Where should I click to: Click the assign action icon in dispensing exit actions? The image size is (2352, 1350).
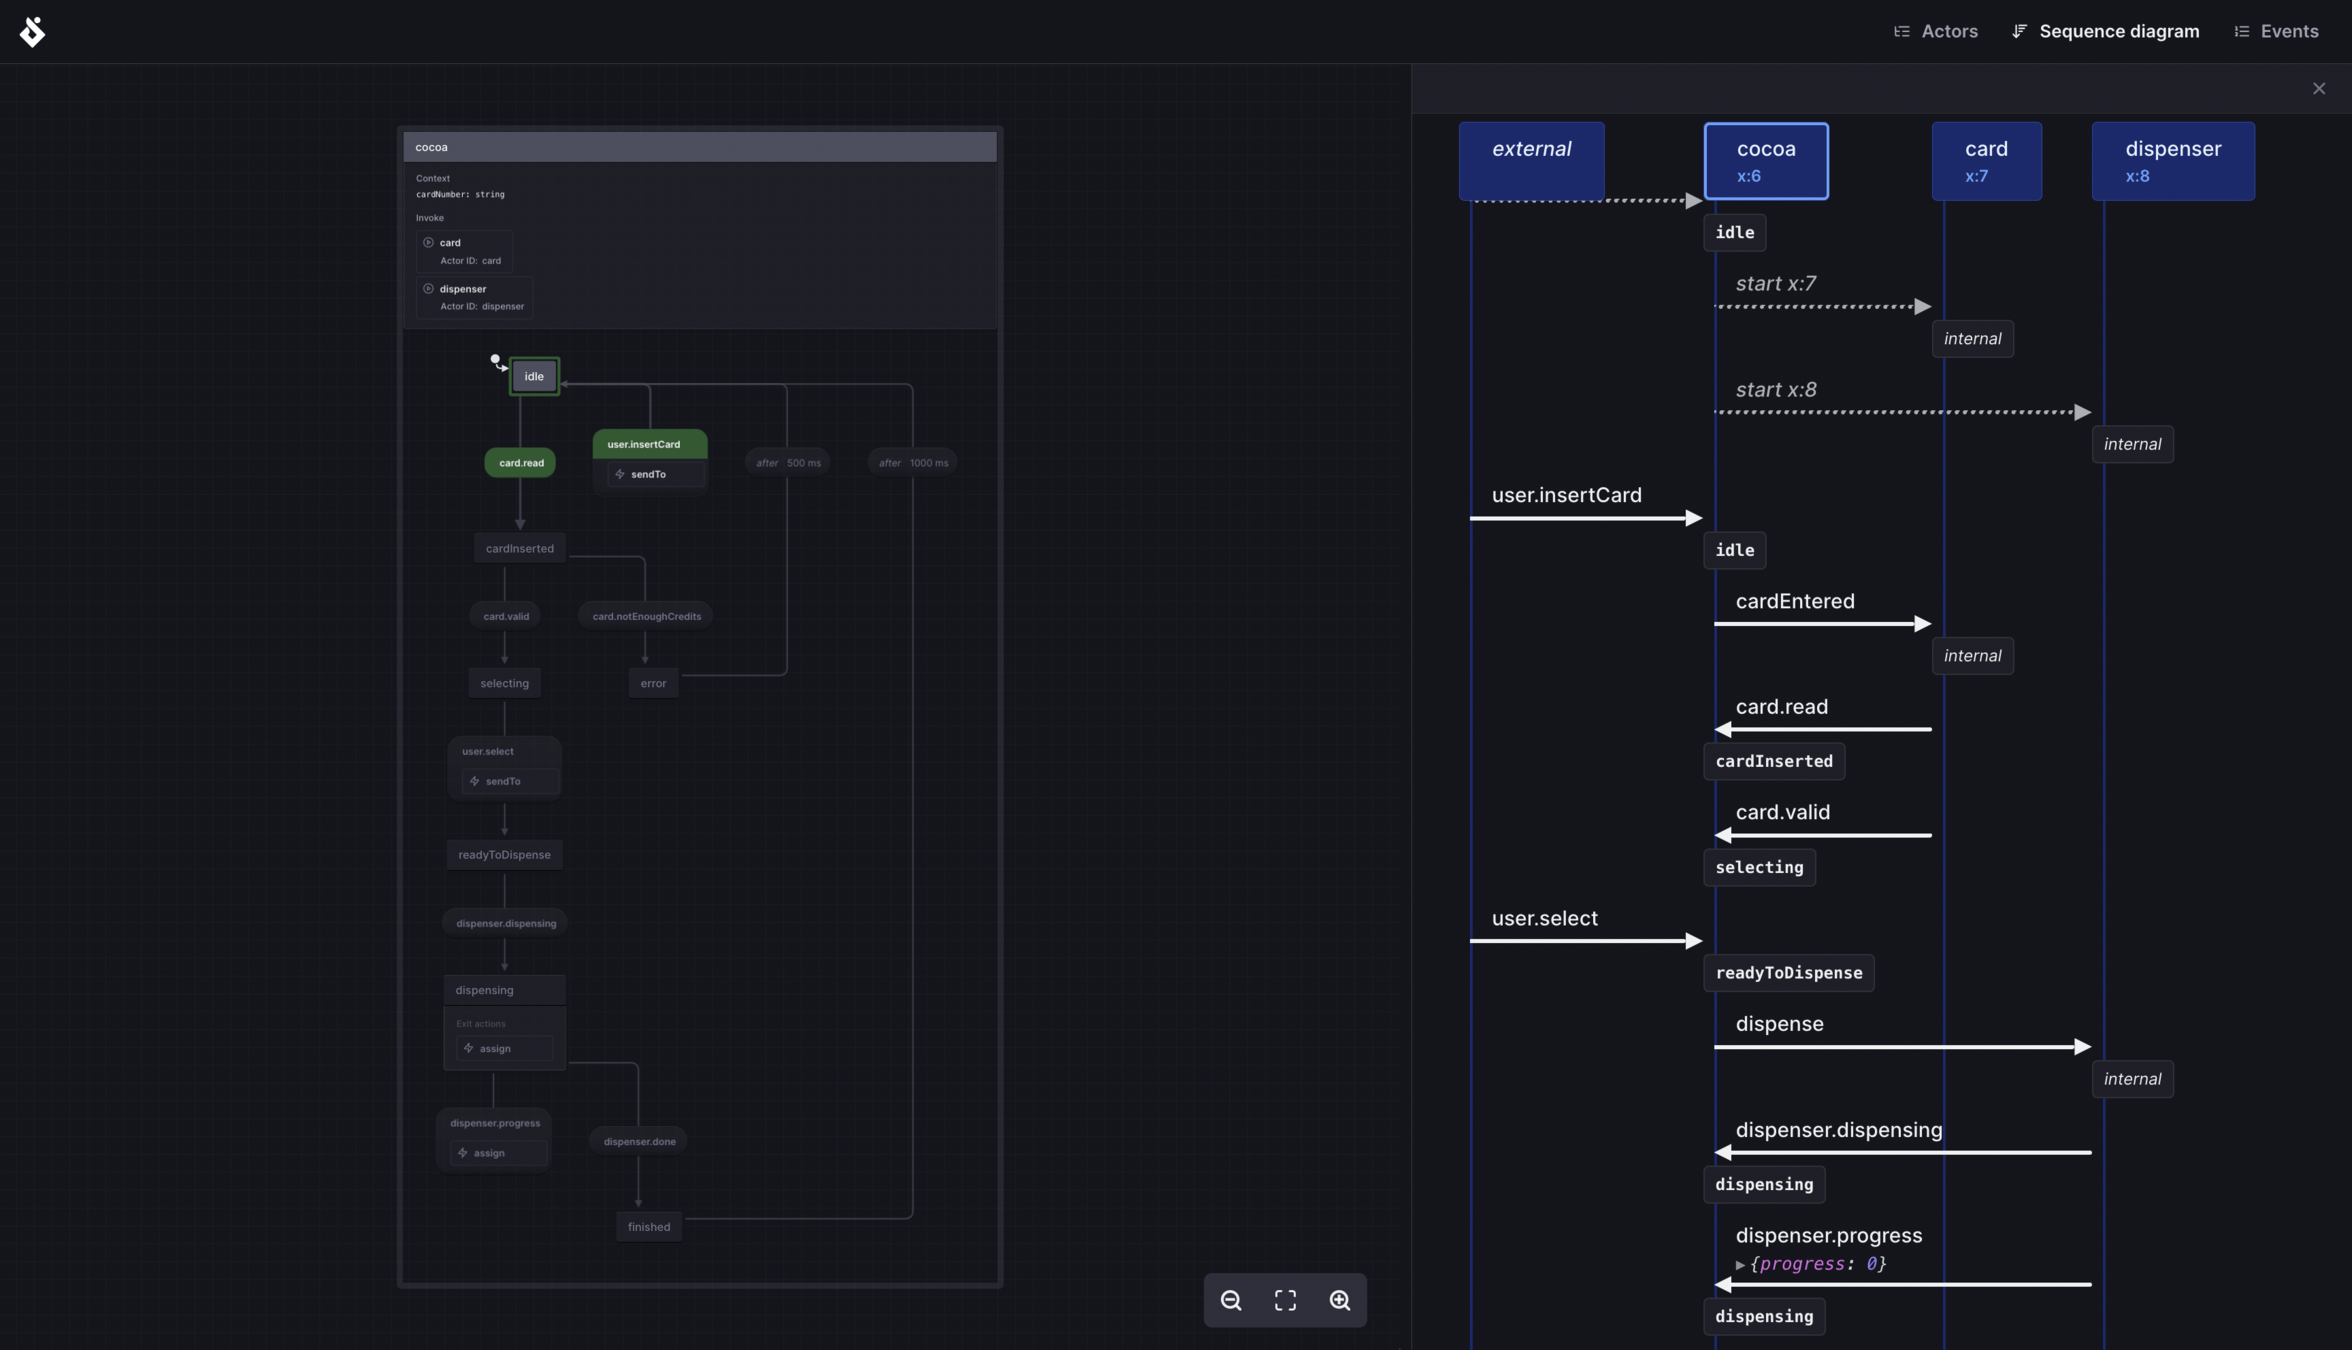click(469, 1048)
